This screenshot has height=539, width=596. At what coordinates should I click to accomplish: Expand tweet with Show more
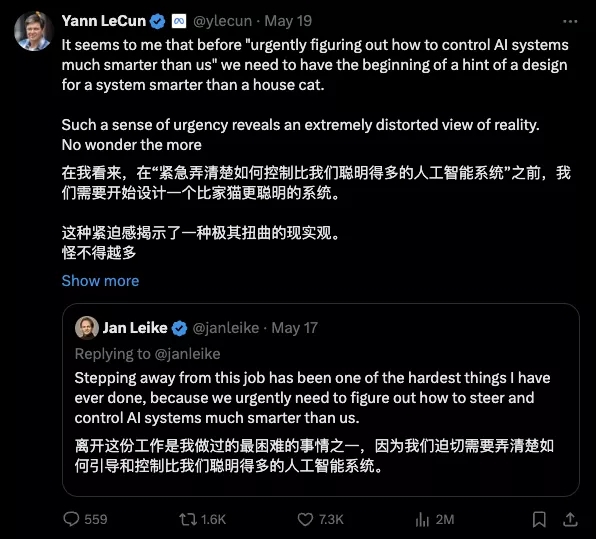[x=100, y=281]
